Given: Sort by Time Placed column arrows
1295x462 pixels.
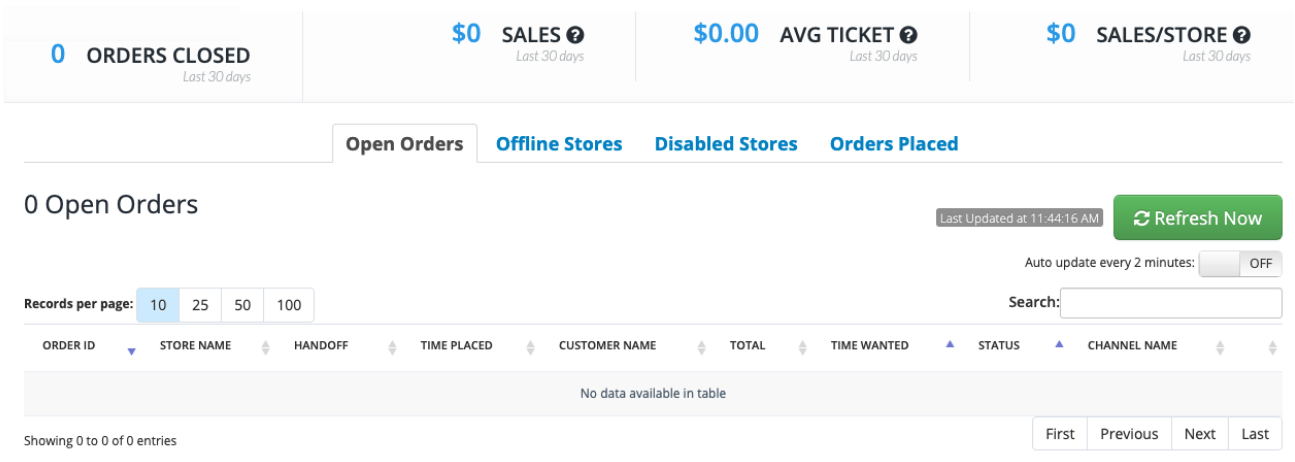Looking at the screenshot, I should click(x=529, y=347).
